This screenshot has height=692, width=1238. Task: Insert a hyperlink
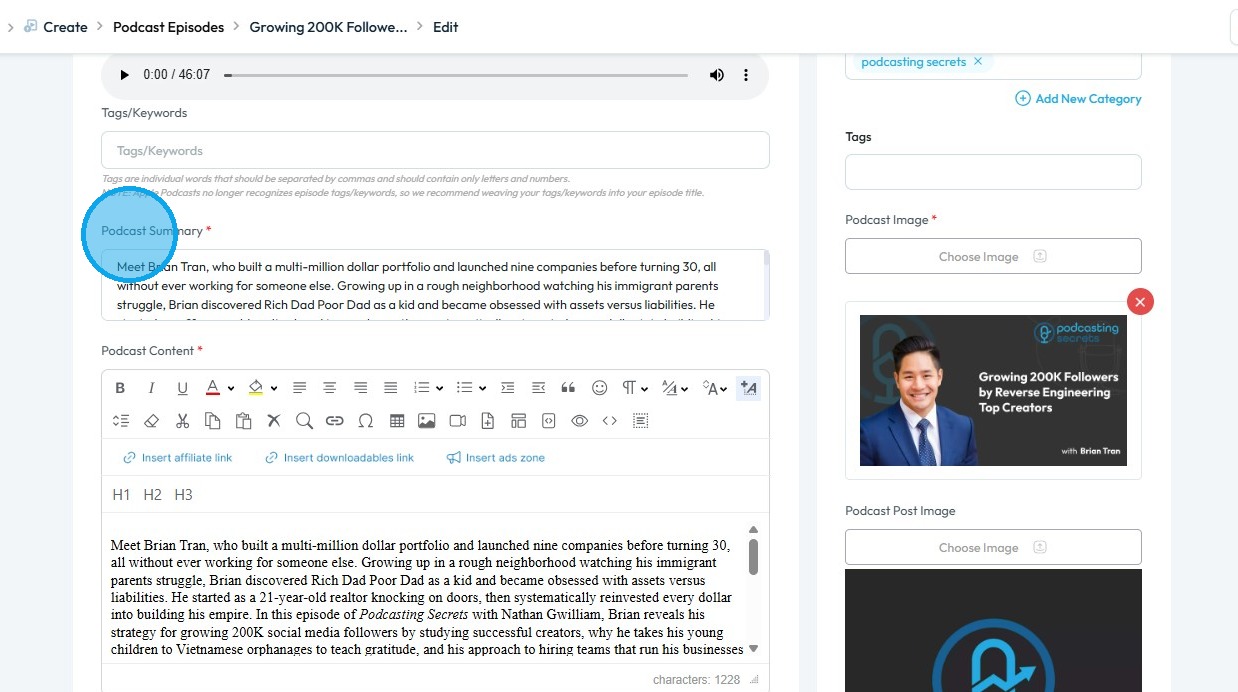click(335, 421)
